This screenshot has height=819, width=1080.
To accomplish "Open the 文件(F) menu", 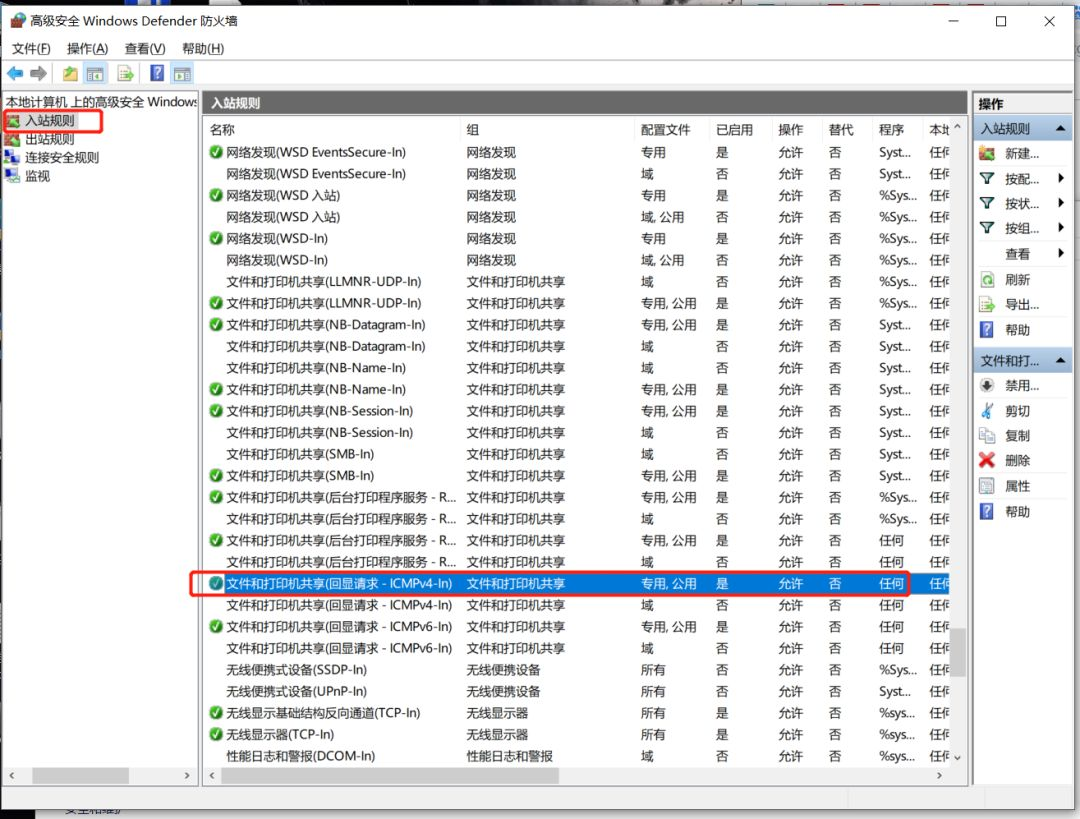I will point(31,48).
